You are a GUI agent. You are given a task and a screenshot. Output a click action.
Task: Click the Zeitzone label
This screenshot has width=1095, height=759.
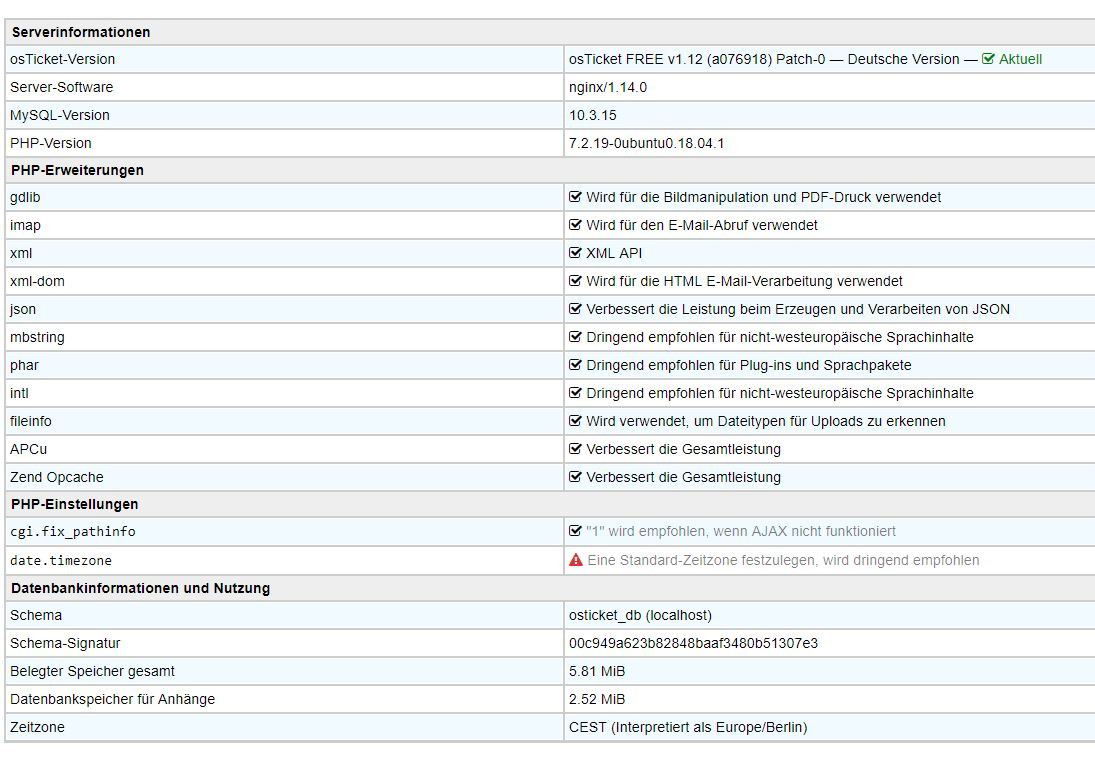click(38, 727)
